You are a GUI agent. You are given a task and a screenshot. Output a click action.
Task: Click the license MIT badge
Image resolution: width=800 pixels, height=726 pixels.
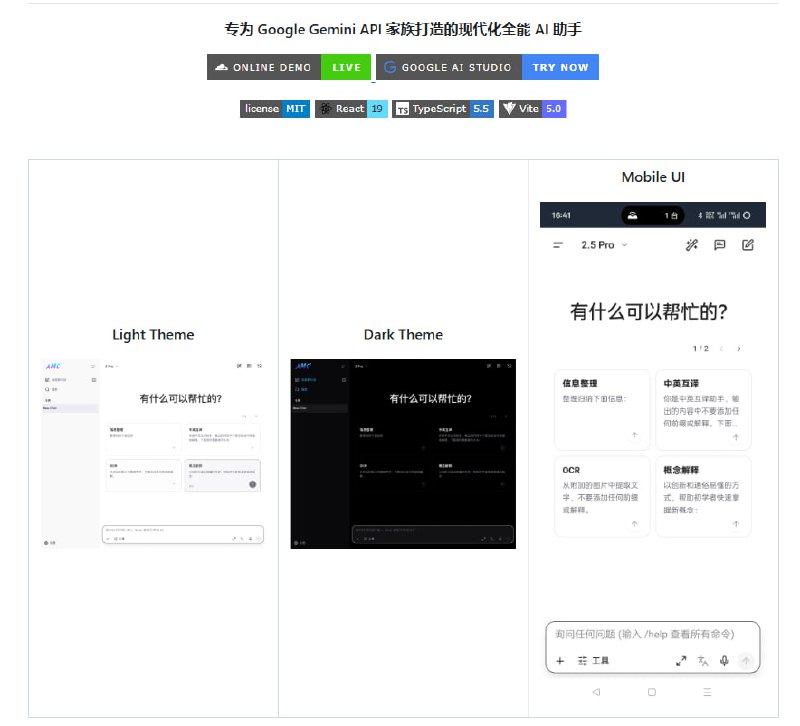pos(274,109)
